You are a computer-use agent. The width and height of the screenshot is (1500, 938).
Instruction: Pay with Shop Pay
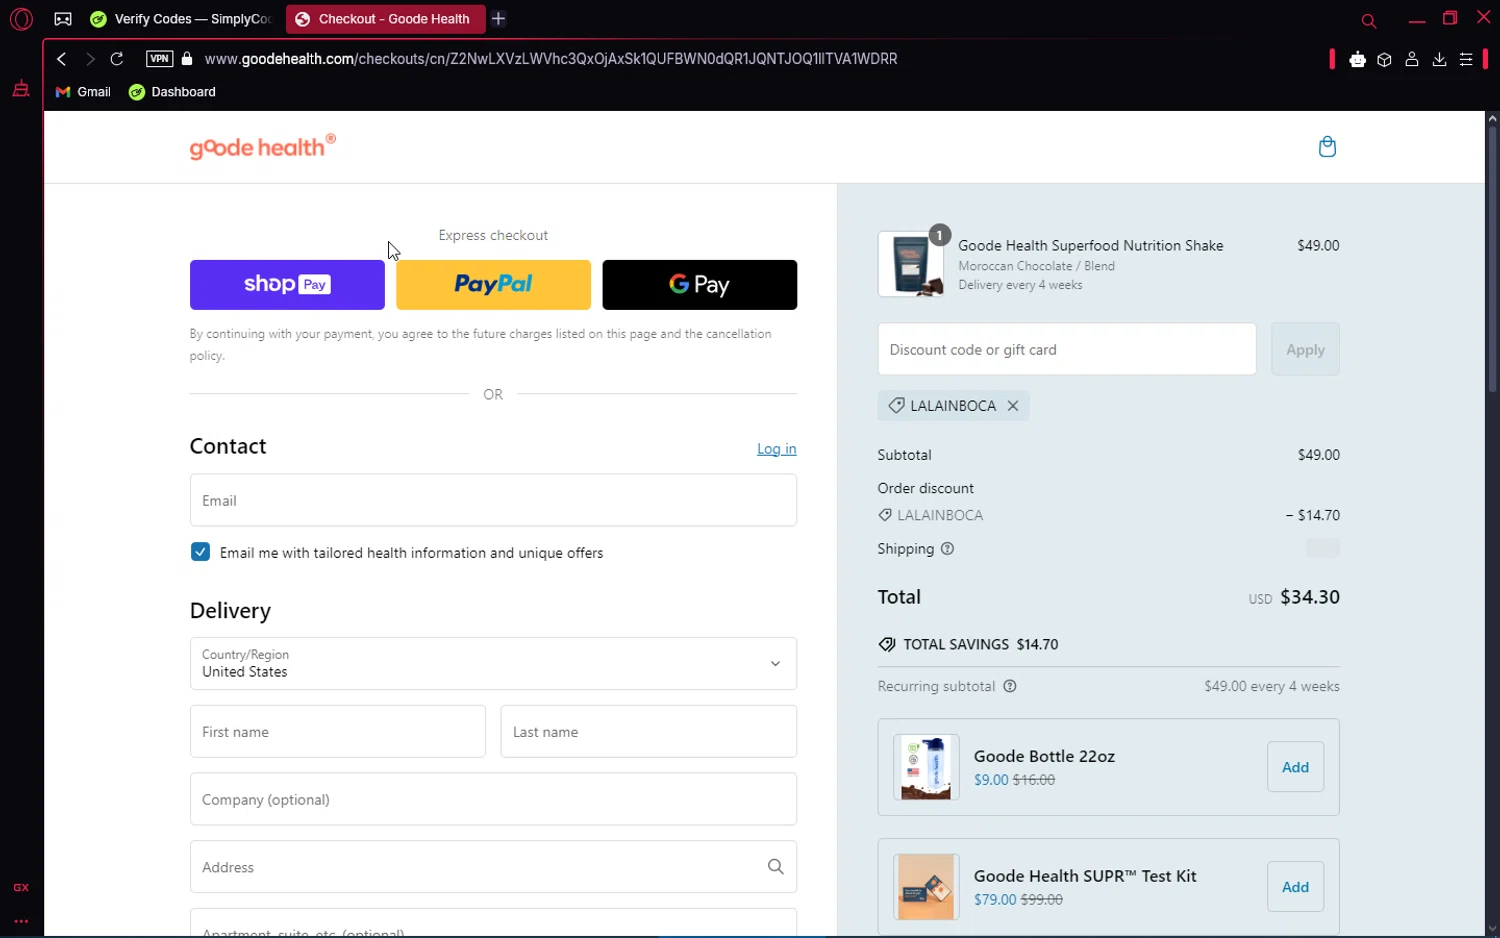coord(287,285)
